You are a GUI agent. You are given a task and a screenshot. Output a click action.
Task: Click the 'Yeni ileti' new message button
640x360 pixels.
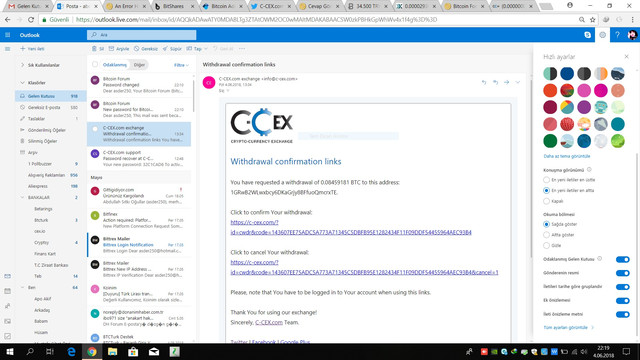click(x=32, y=49)
